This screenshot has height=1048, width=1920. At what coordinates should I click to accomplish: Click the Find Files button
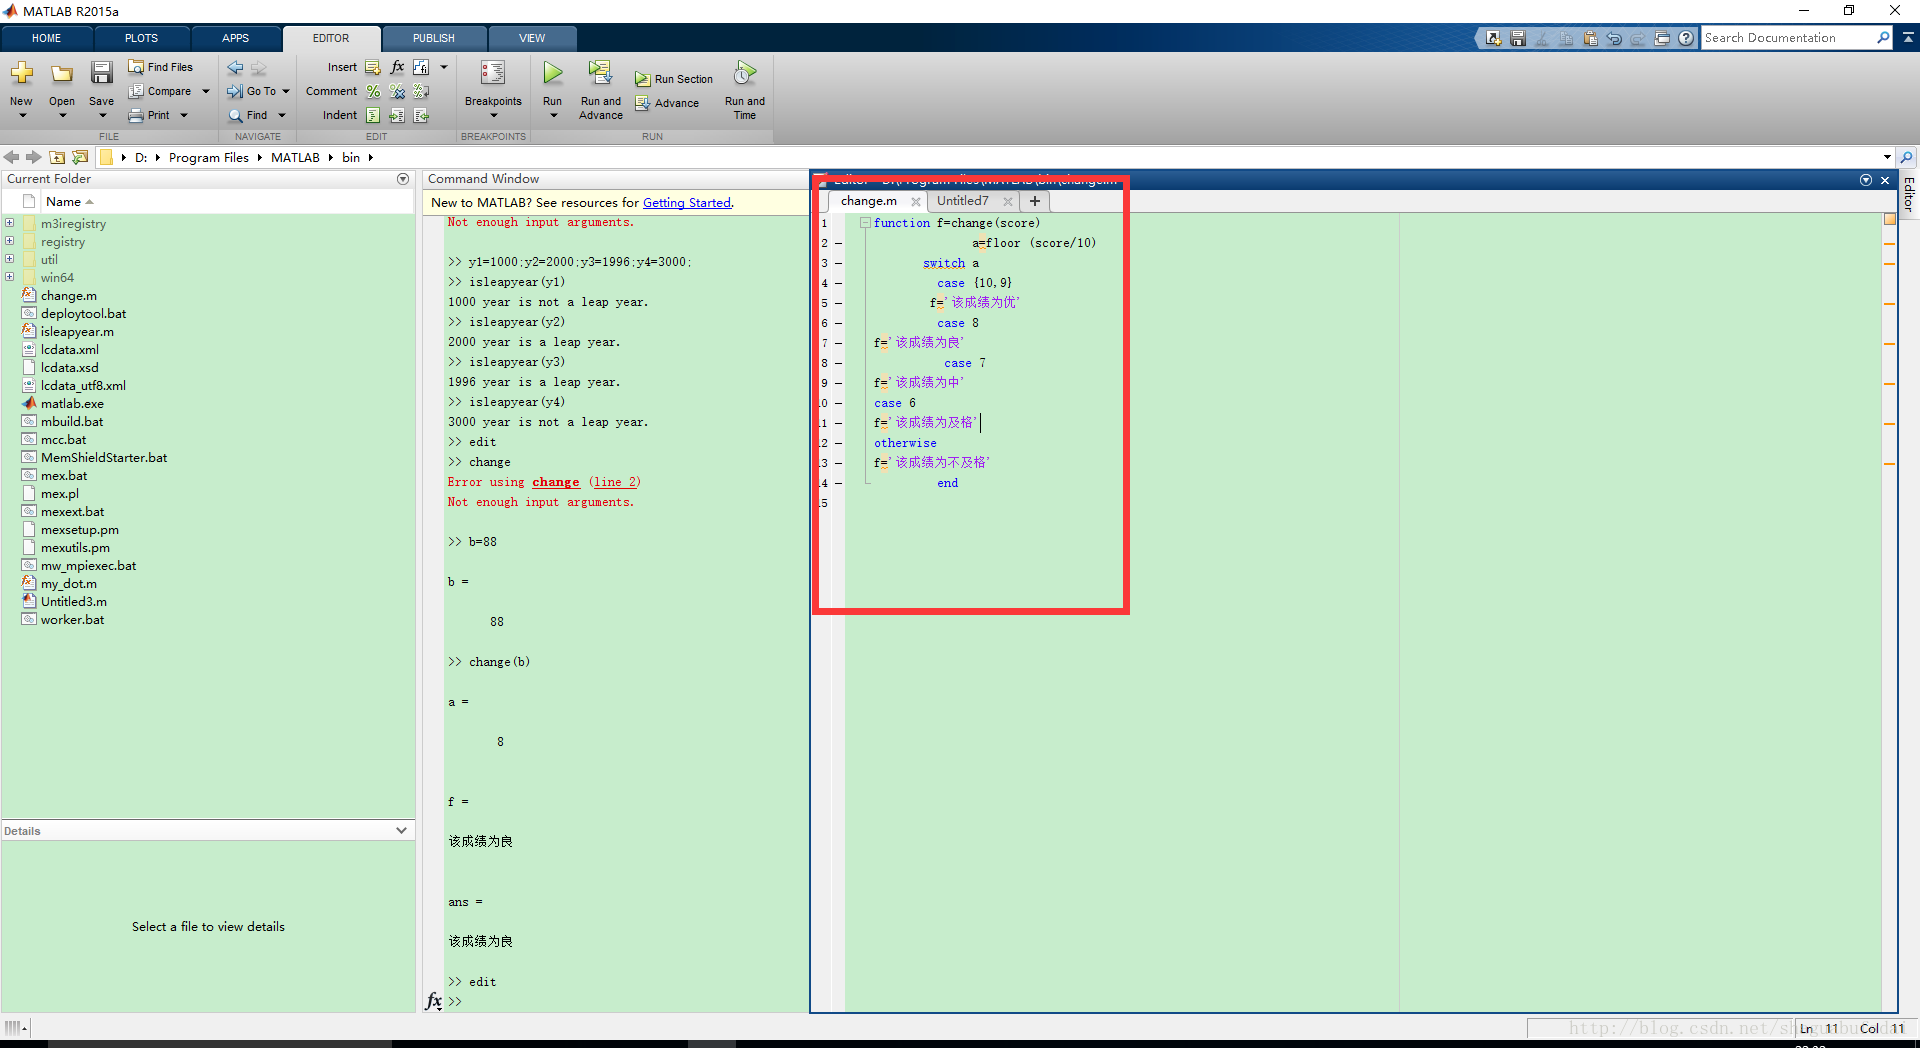pos(160,67)
